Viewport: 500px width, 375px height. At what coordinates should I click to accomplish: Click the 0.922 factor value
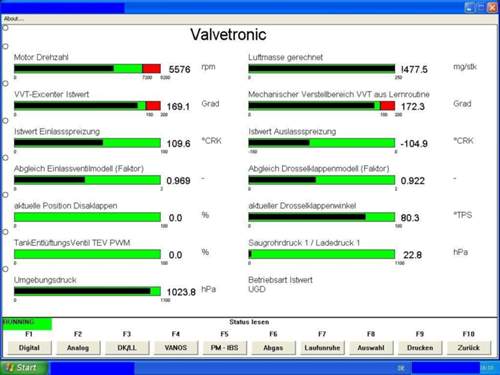tap(413, 181)
